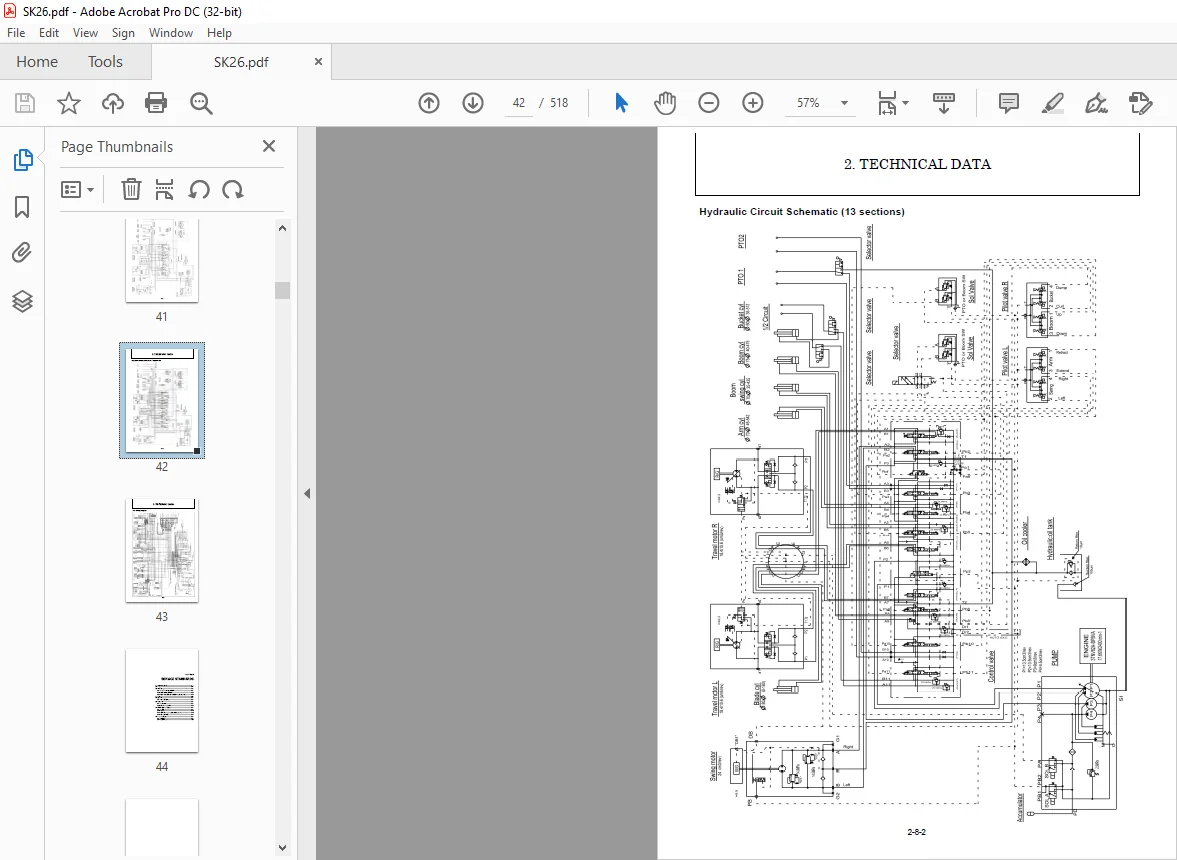Open the Edit menu
The height and width of the screenshot is (860, 1177).
click(49, 33)
